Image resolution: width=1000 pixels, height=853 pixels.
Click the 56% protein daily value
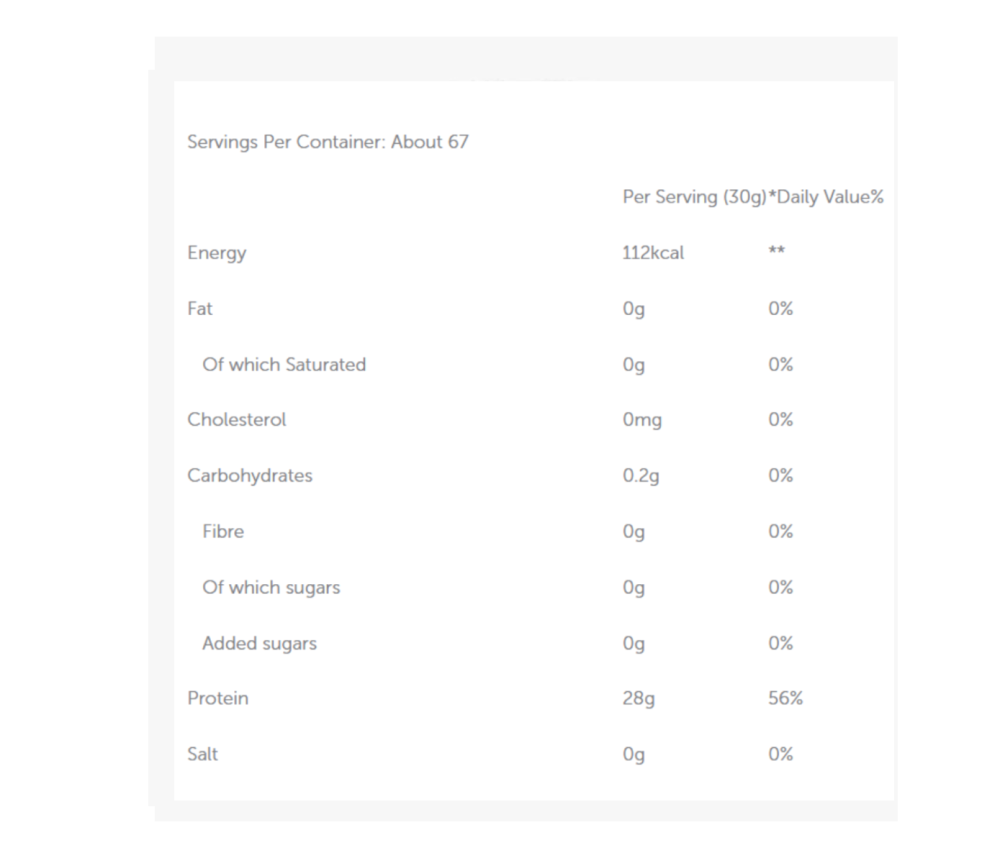pos(785,698)
